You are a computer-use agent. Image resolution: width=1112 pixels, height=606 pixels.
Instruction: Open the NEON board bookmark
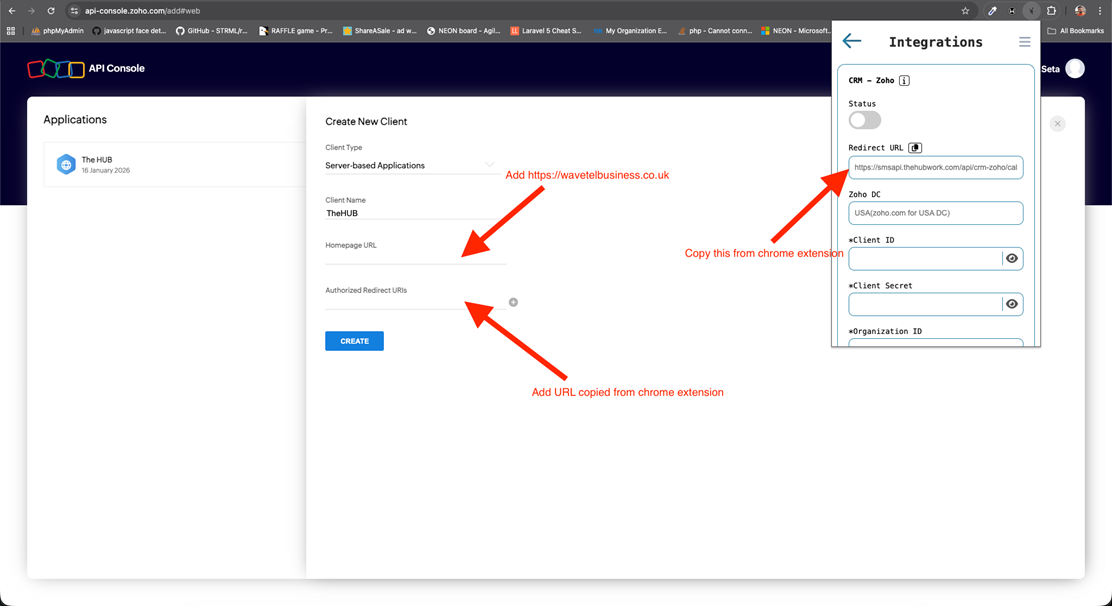(x=464, y=31)
